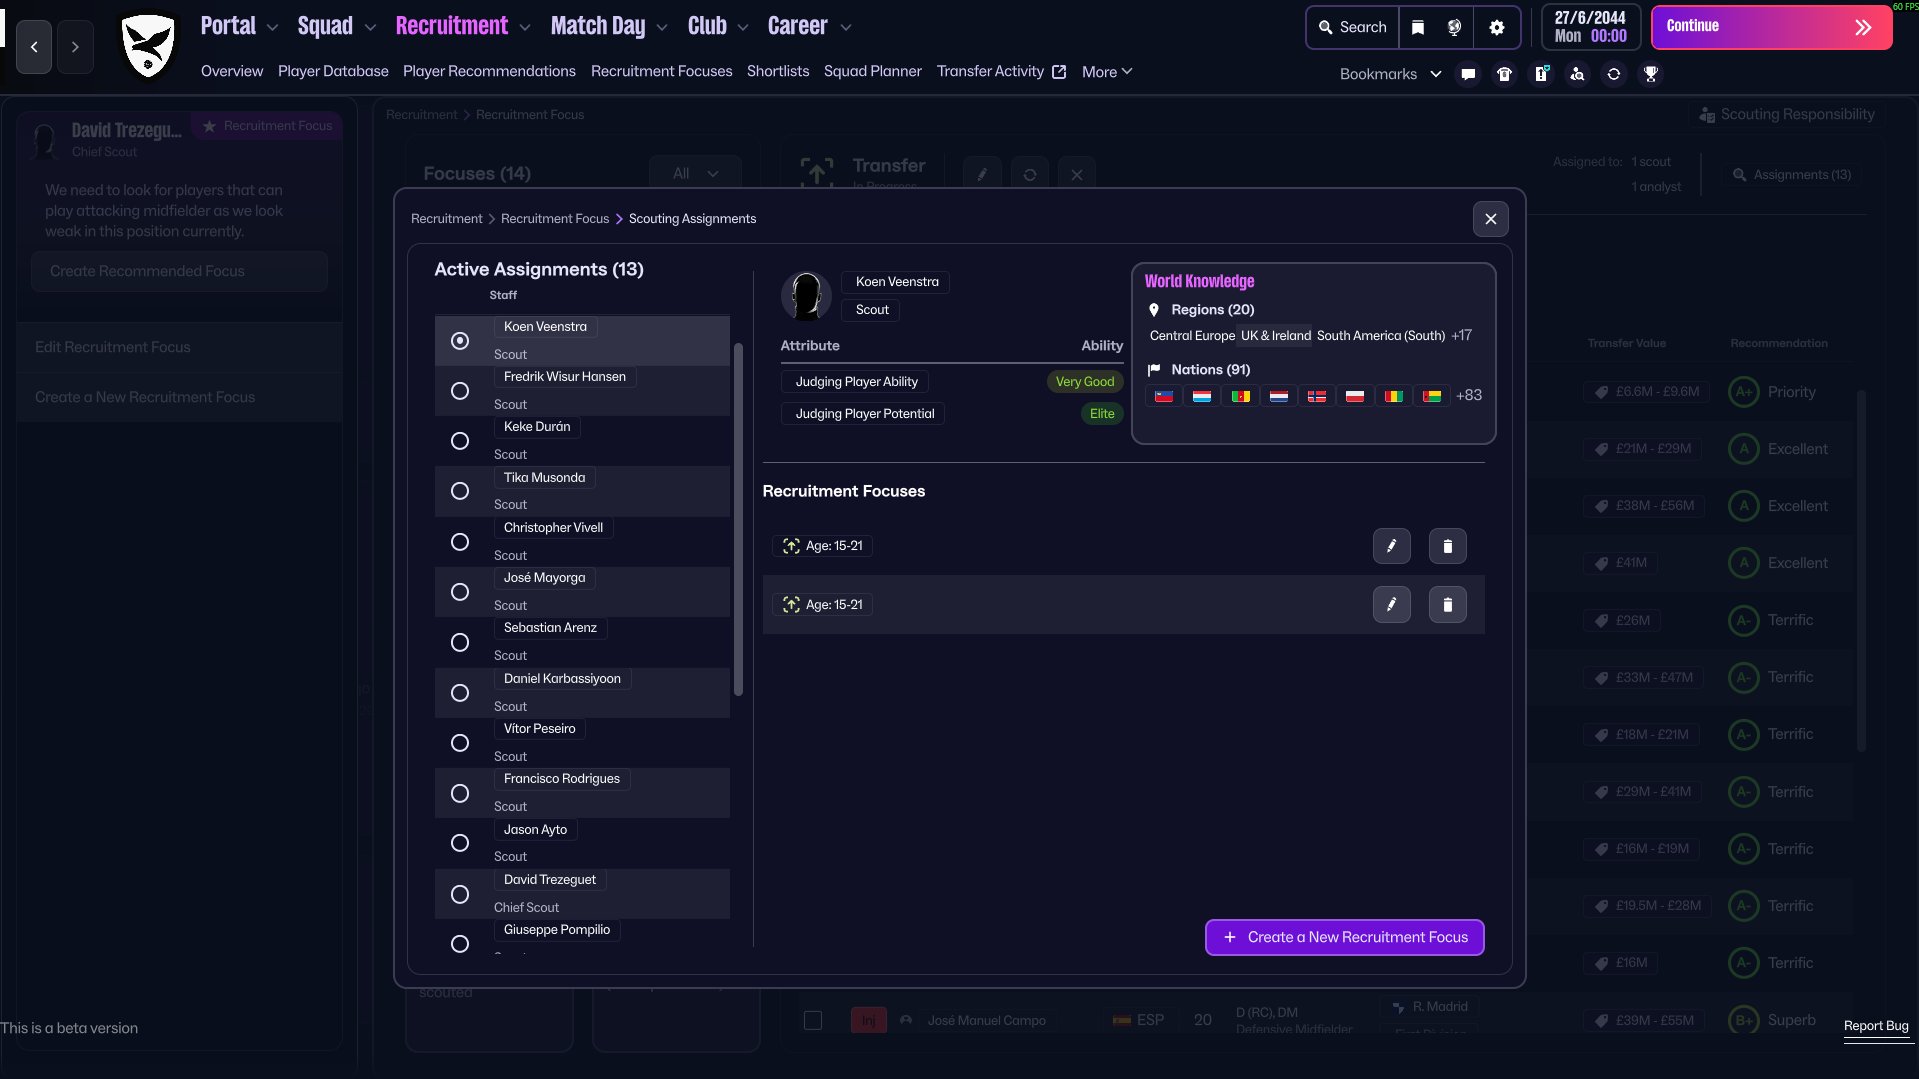Open the bookmark icon beside Search

pos(1418,27)
